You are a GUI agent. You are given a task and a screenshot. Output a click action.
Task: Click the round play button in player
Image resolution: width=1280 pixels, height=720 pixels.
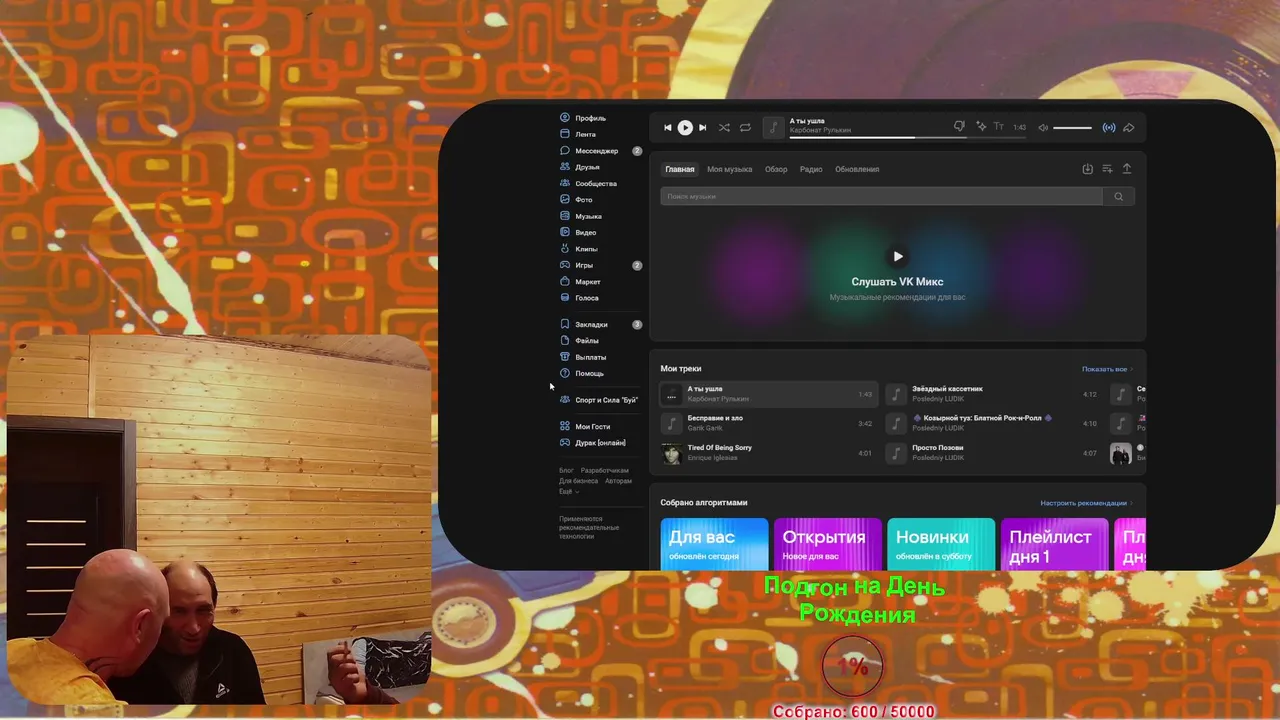pos(685,128)
